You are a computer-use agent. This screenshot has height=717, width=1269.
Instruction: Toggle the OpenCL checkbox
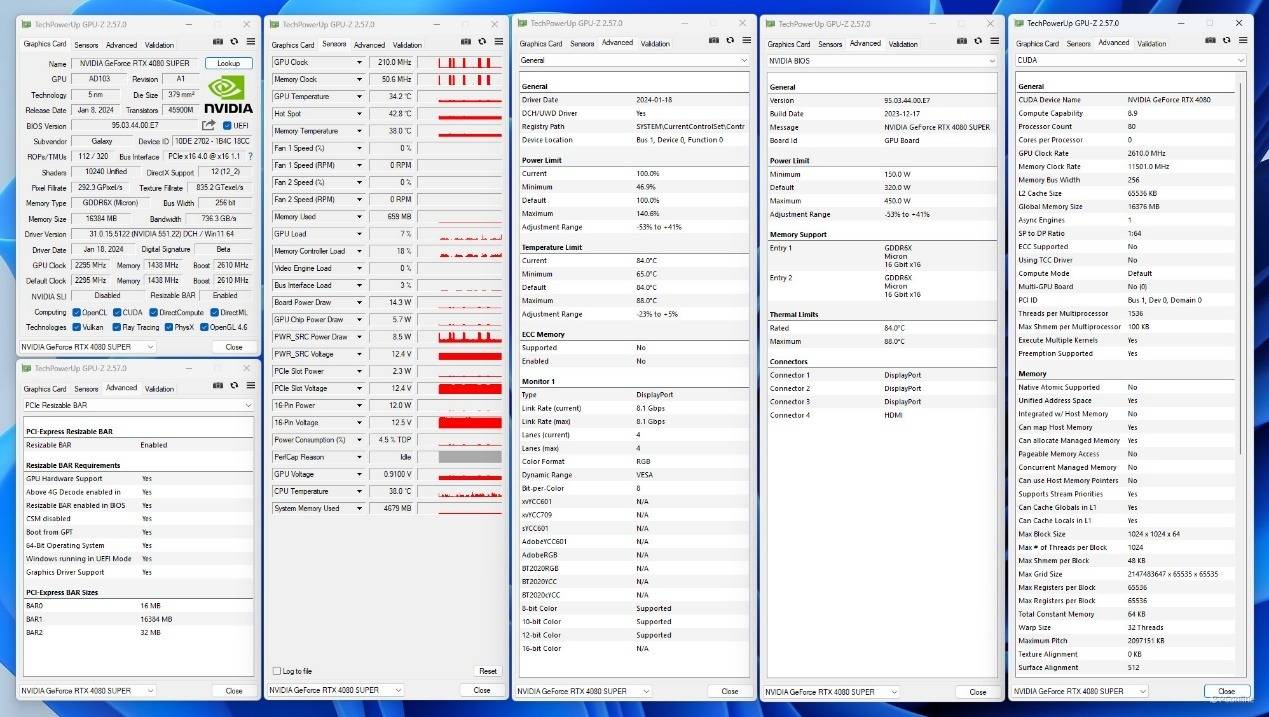76,312
